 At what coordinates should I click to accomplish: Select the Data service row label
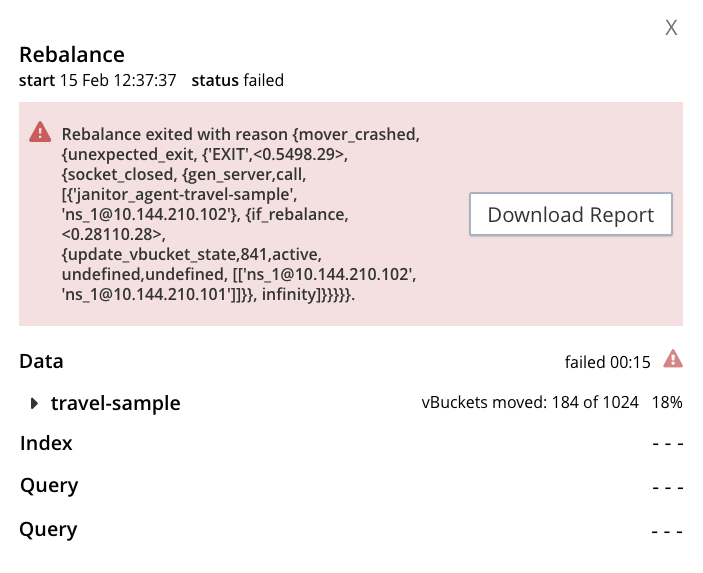41,361
